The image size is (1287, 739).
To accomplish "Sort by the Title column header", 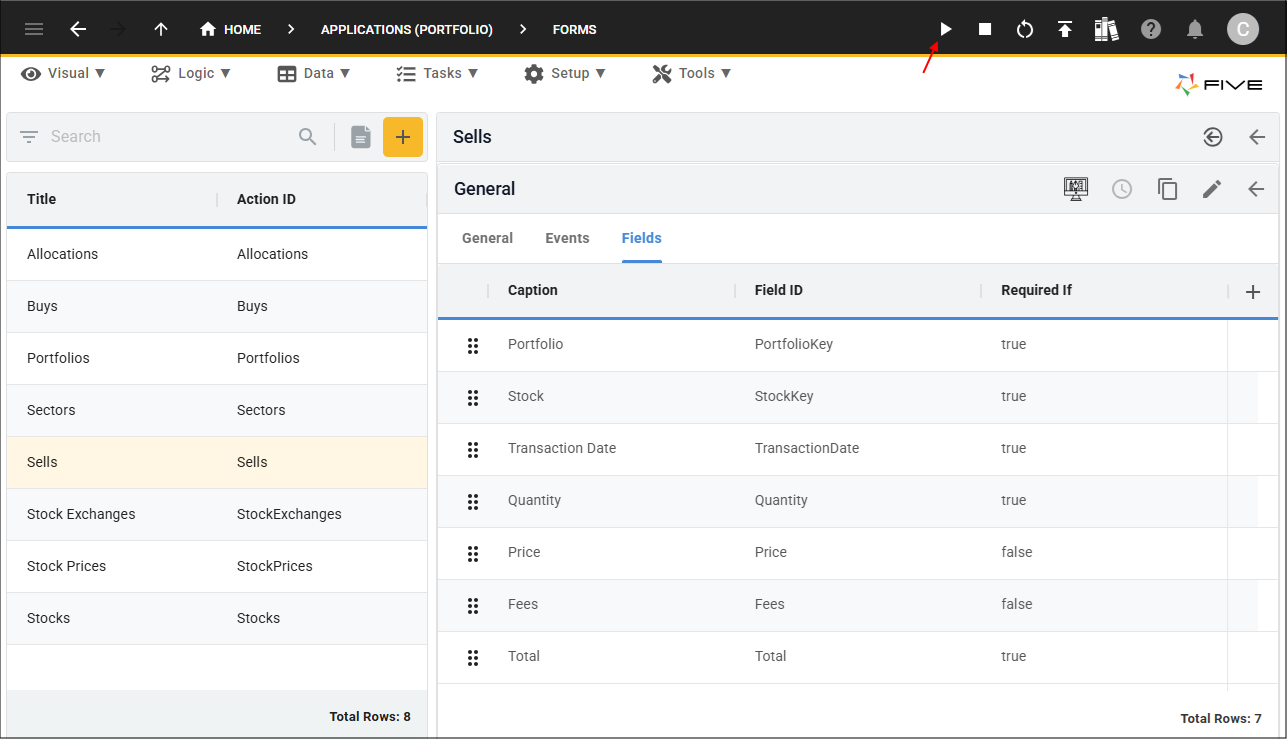I will tap(42, 199).
